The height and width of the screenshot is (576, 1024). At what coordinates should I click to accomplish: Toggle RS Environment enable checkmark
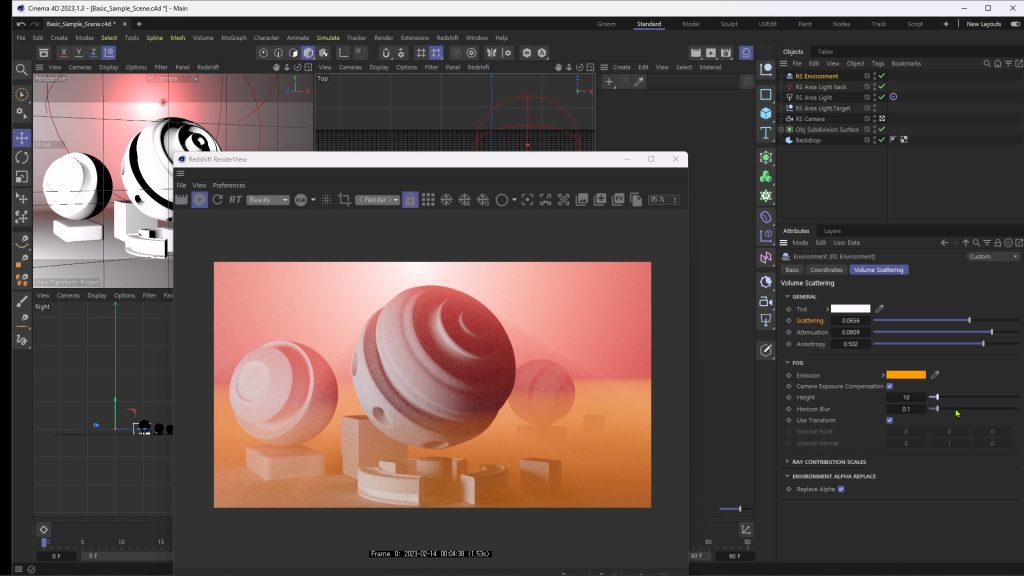pos(882,76)
